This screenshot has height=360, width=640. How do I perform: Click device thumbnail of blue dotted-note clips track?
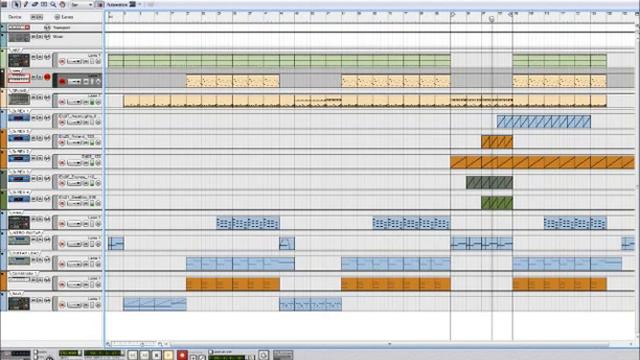[x=19, y=223]
